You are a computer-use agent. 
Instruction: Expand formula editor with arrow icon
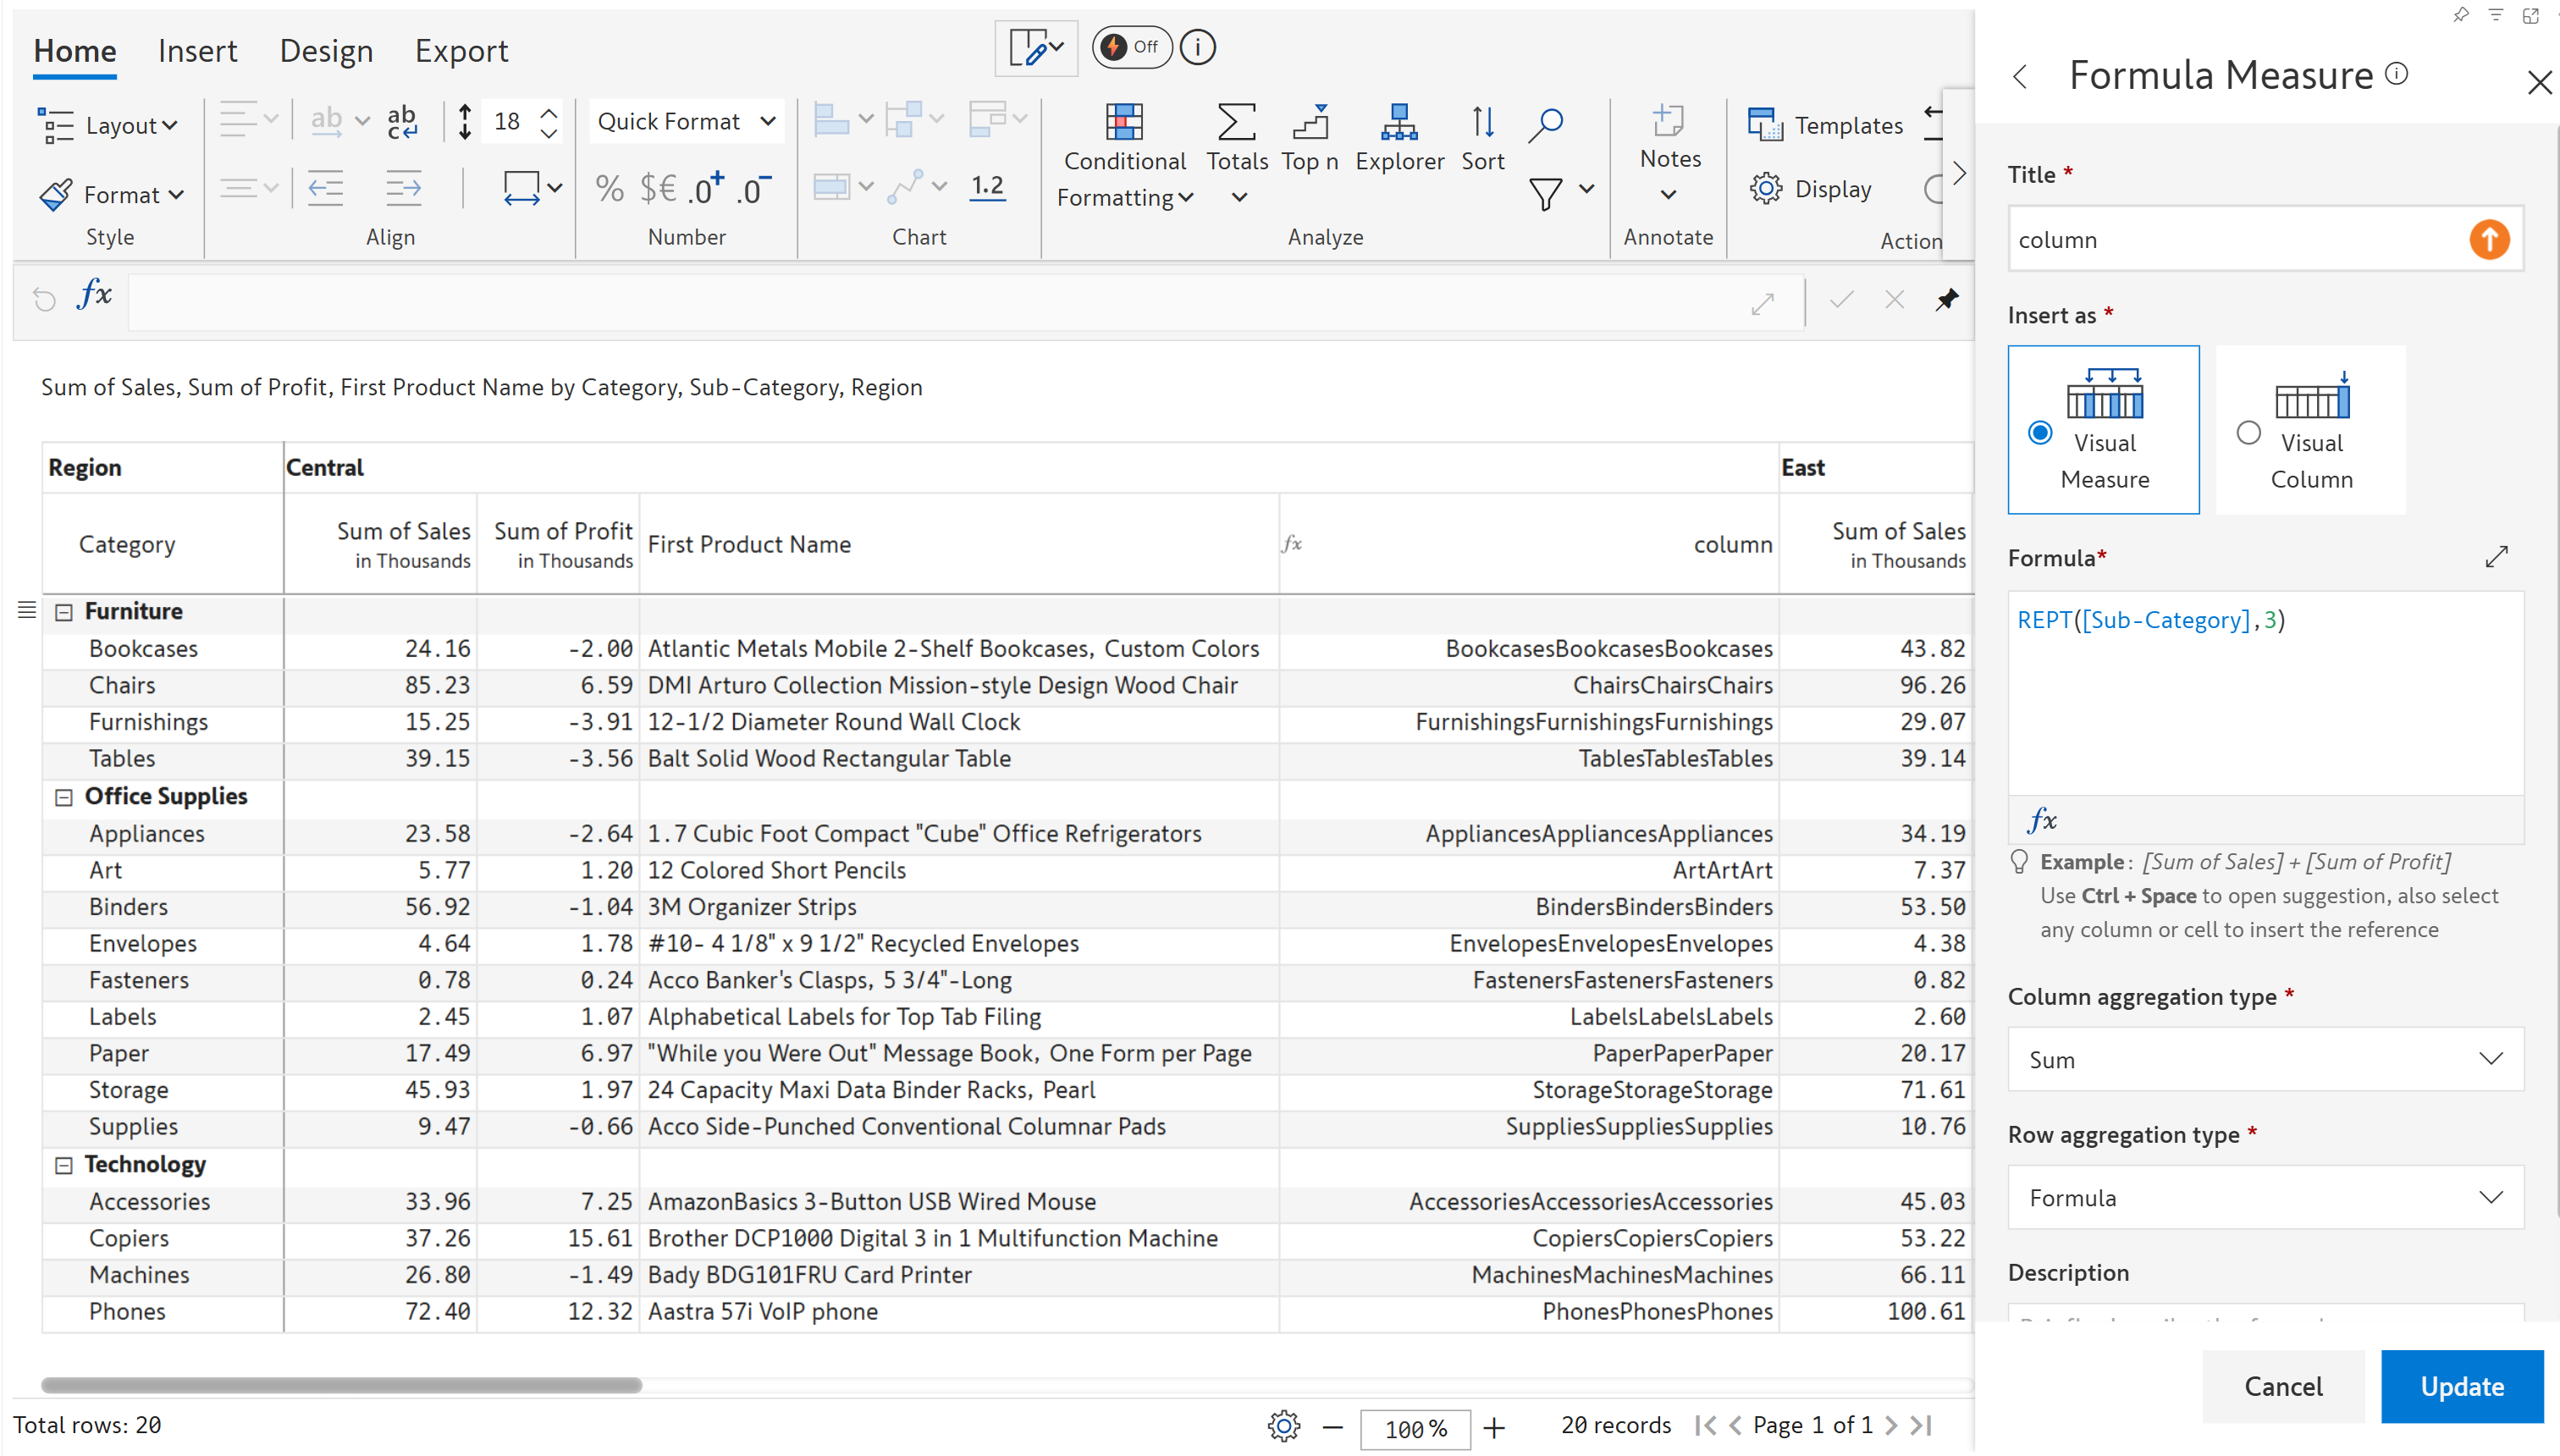tap(2496, 557)
